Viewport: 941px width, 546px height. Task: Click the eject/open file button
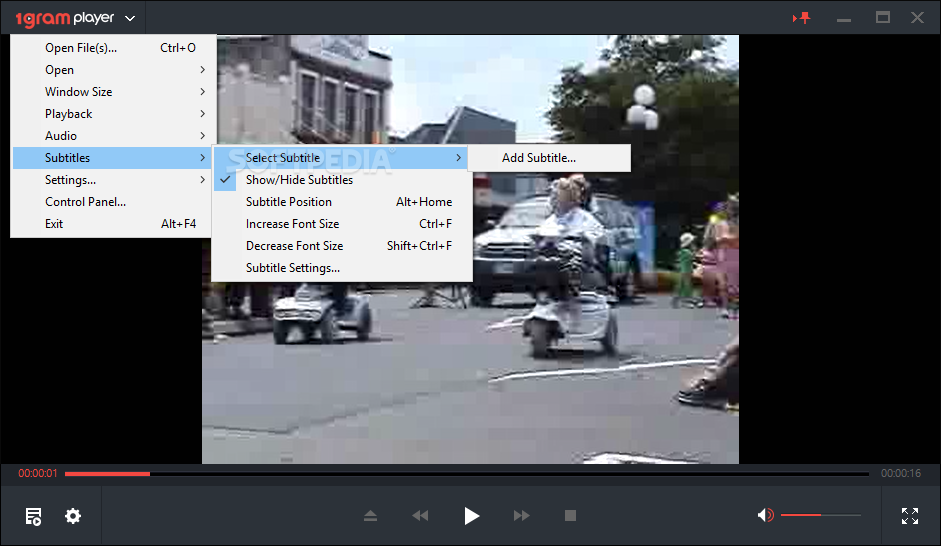pos(370,515)
